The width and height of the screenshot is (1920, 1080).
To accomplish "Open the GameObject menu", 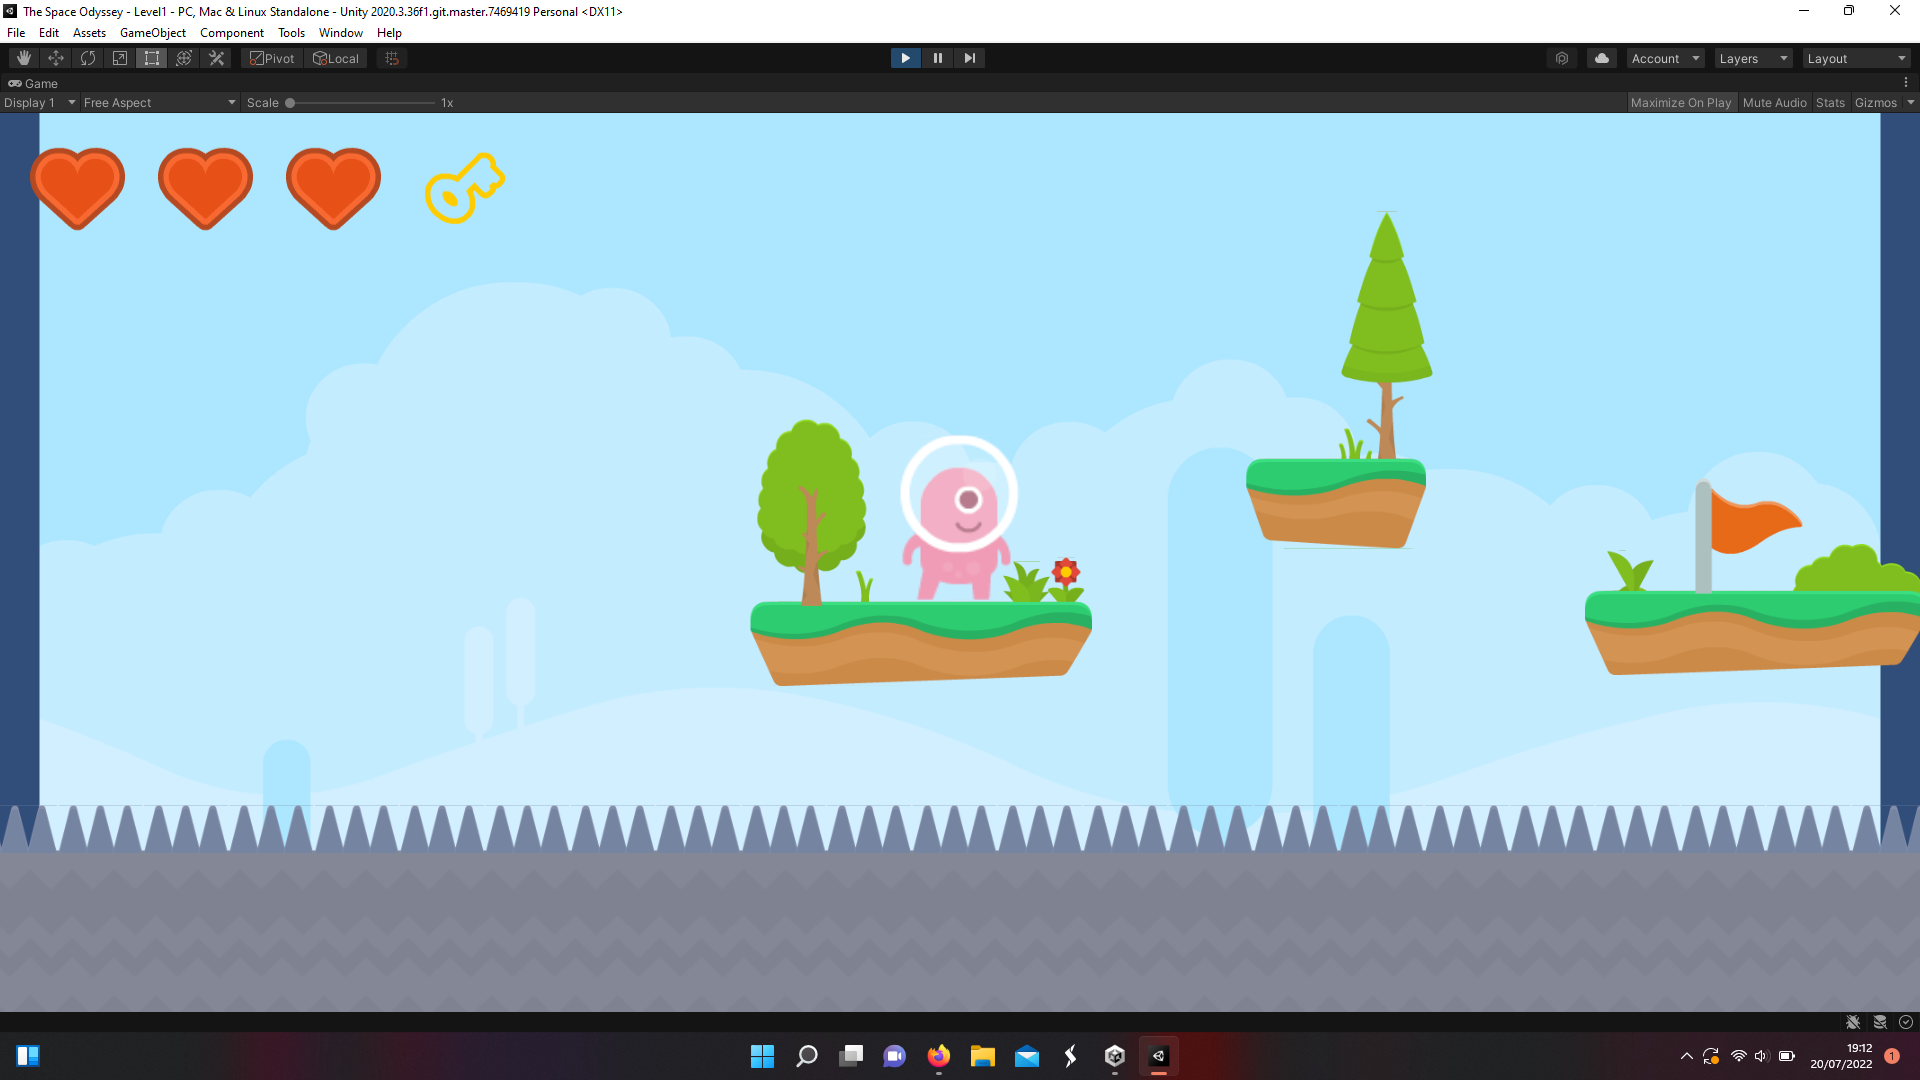I will (152, 32).
